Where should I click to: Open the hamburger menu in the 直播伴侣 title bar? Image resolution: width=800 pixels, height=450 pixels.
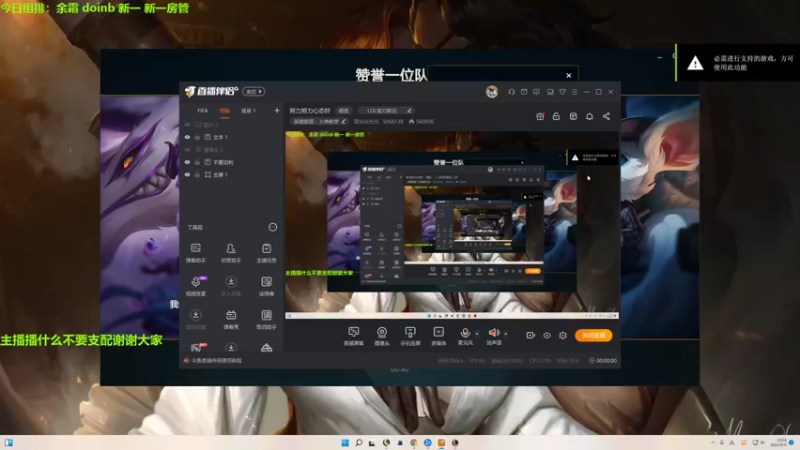click(574, 92)
